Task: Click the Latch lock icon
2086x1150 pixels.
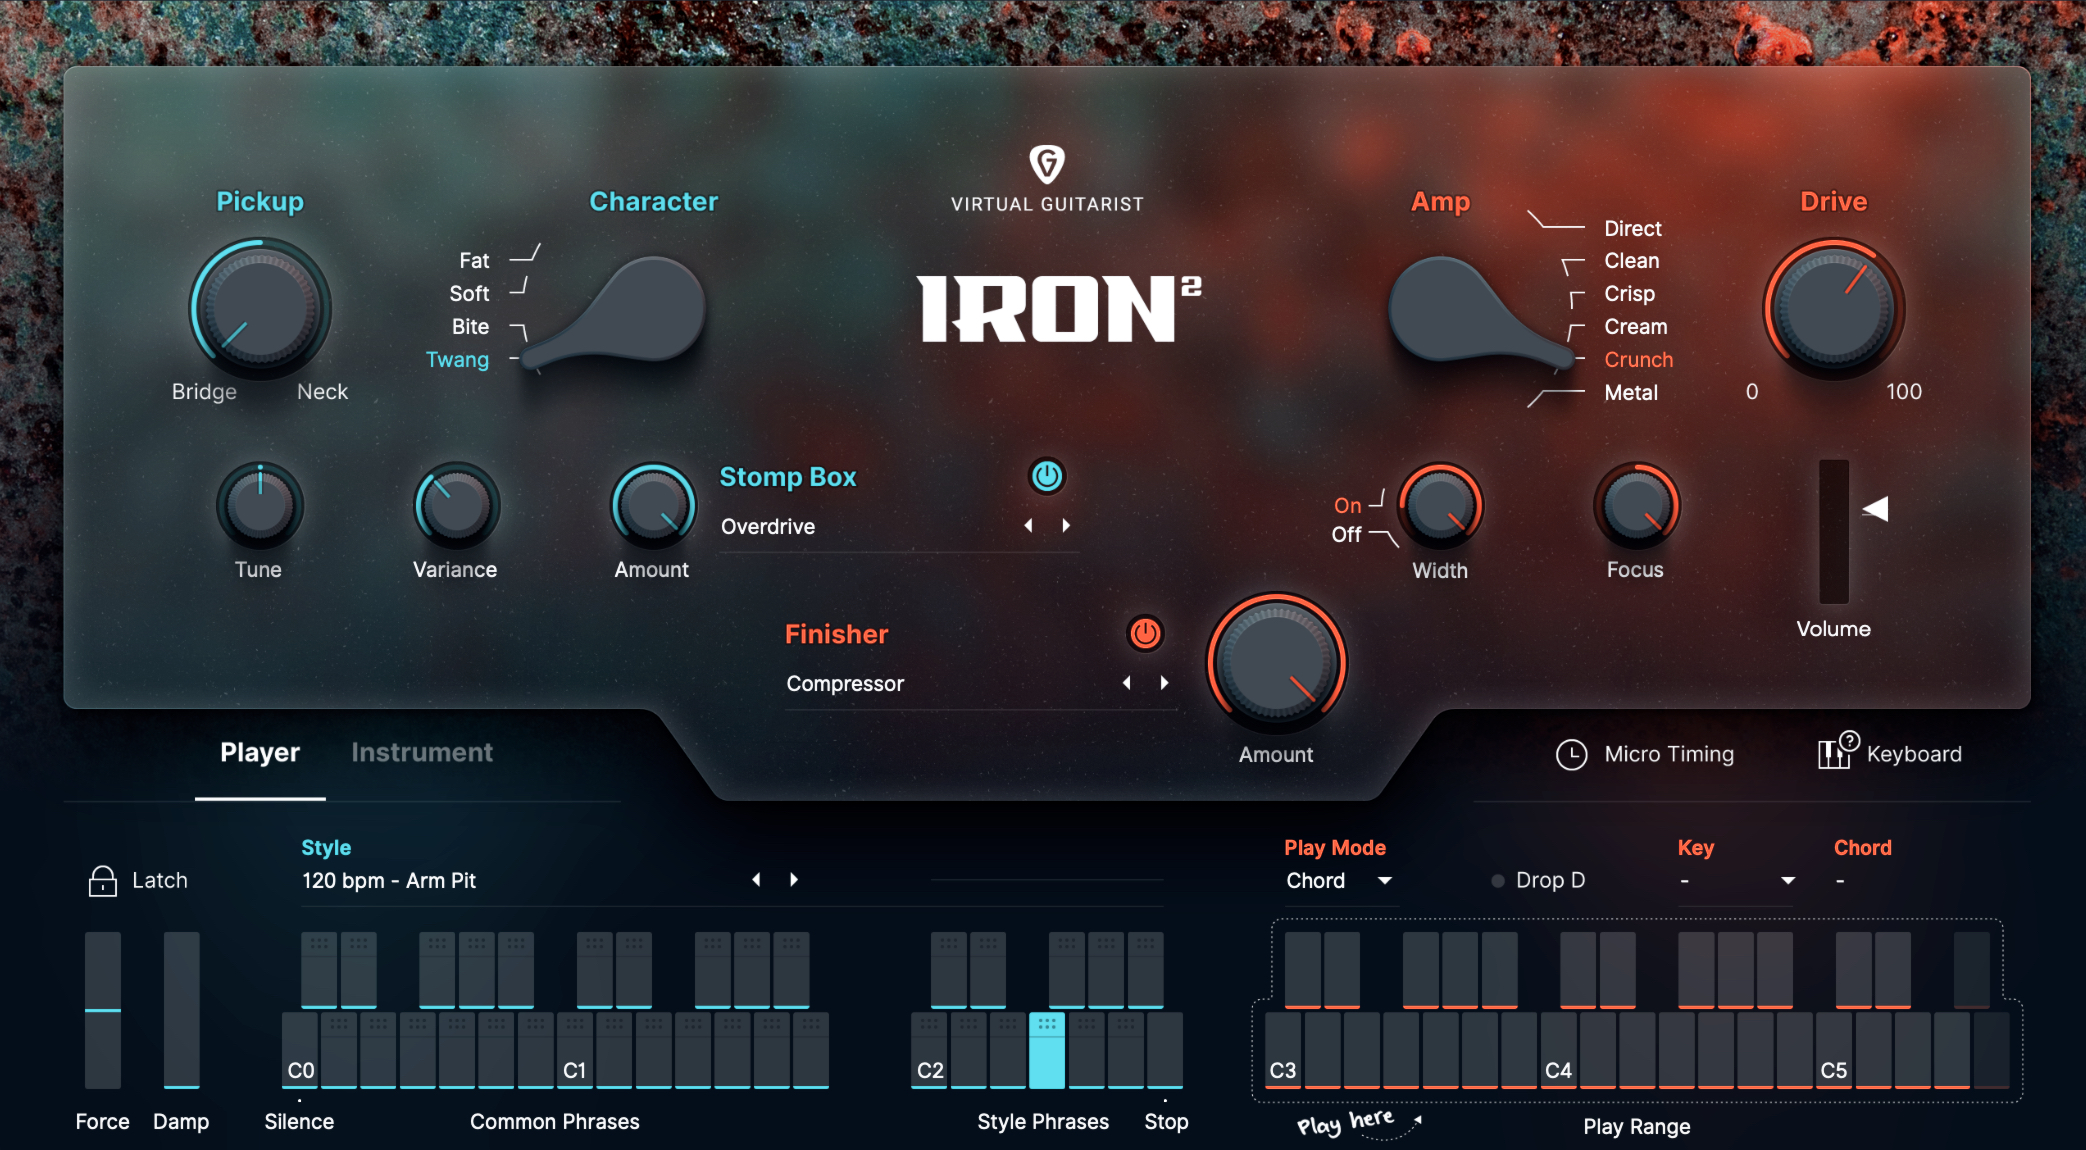Action: (x=103, y=881)
